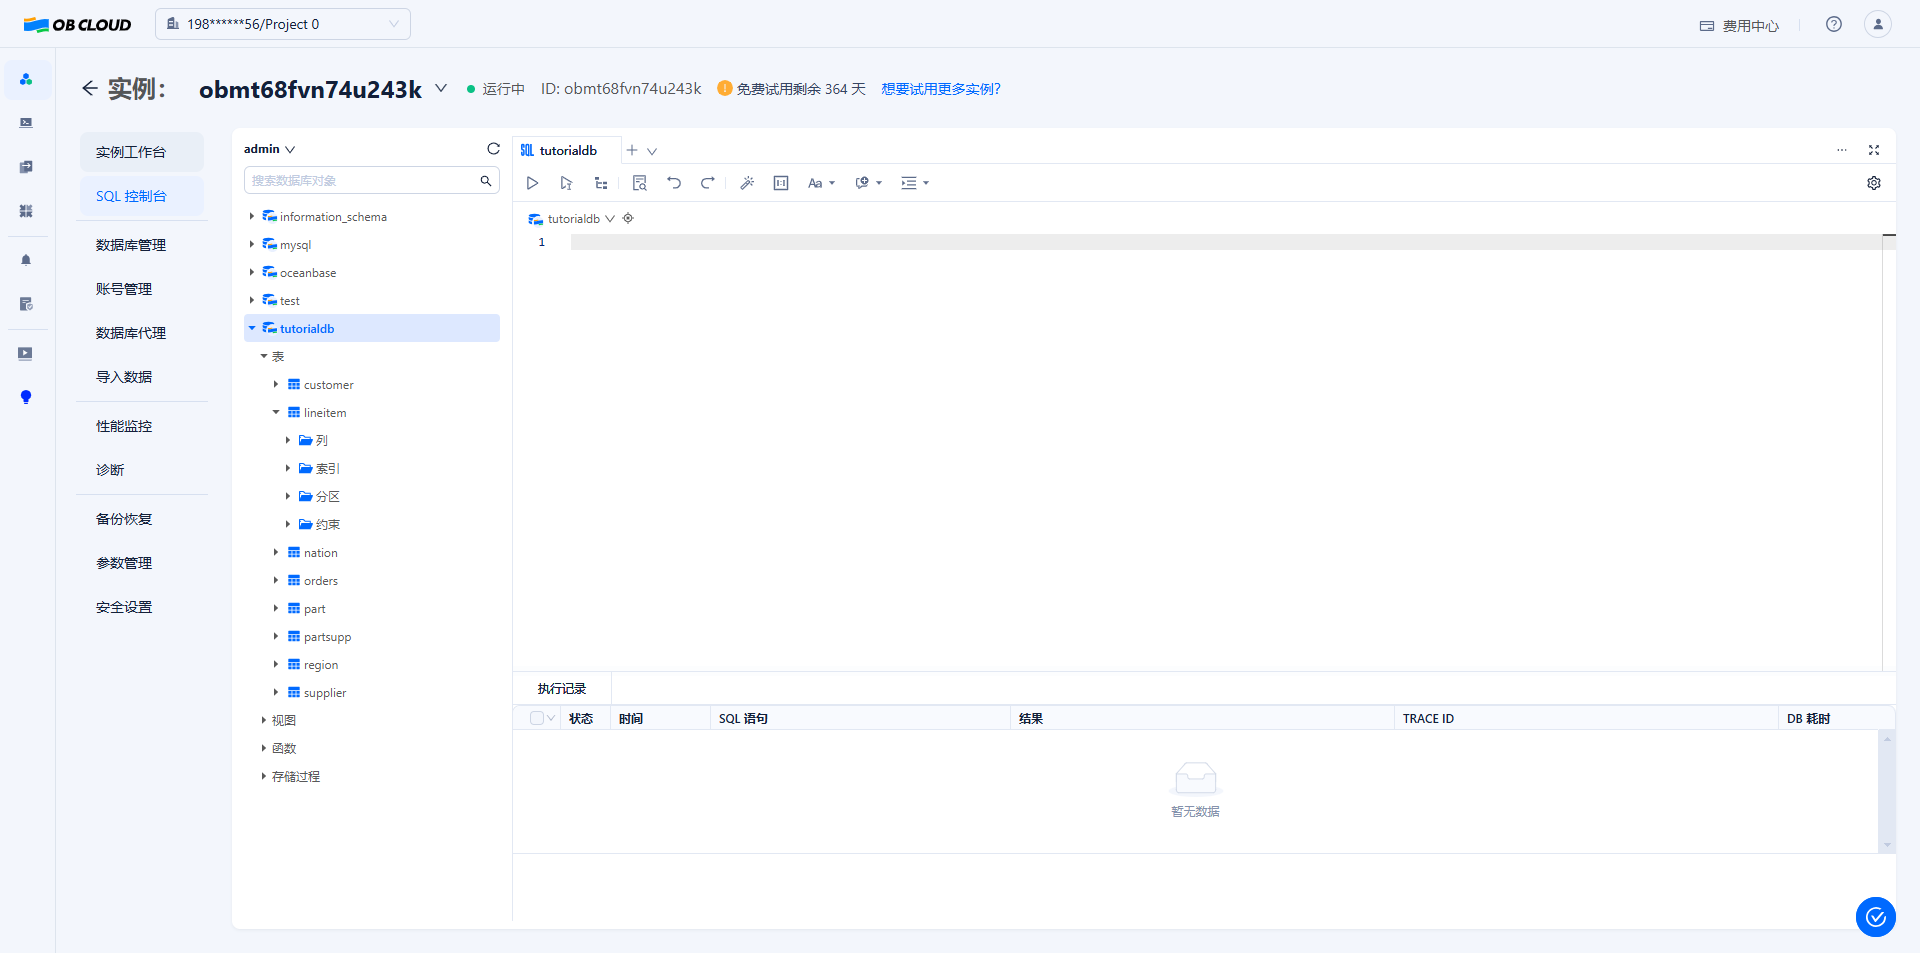
Task: Refresh the database object list
Action: 493,149
